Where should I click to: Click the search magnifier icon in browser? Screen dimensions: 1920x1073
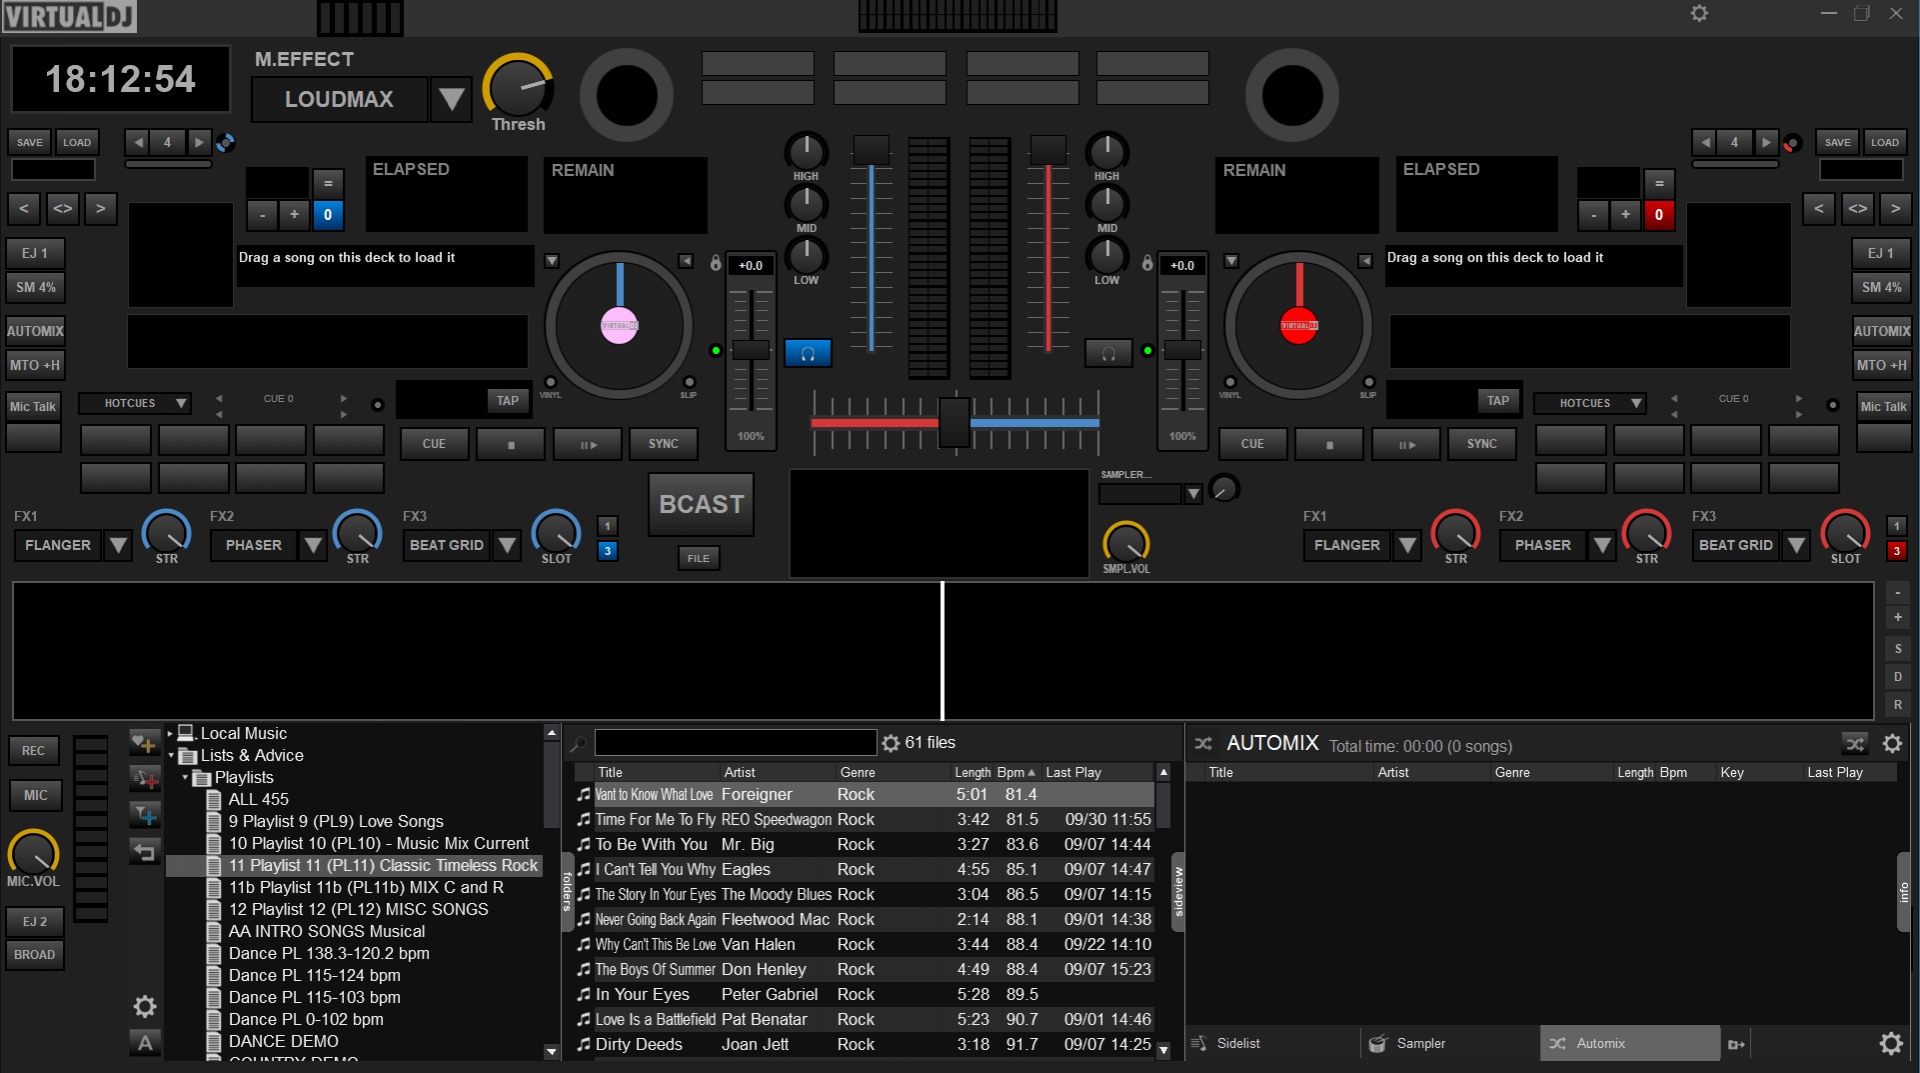(578, 744)
